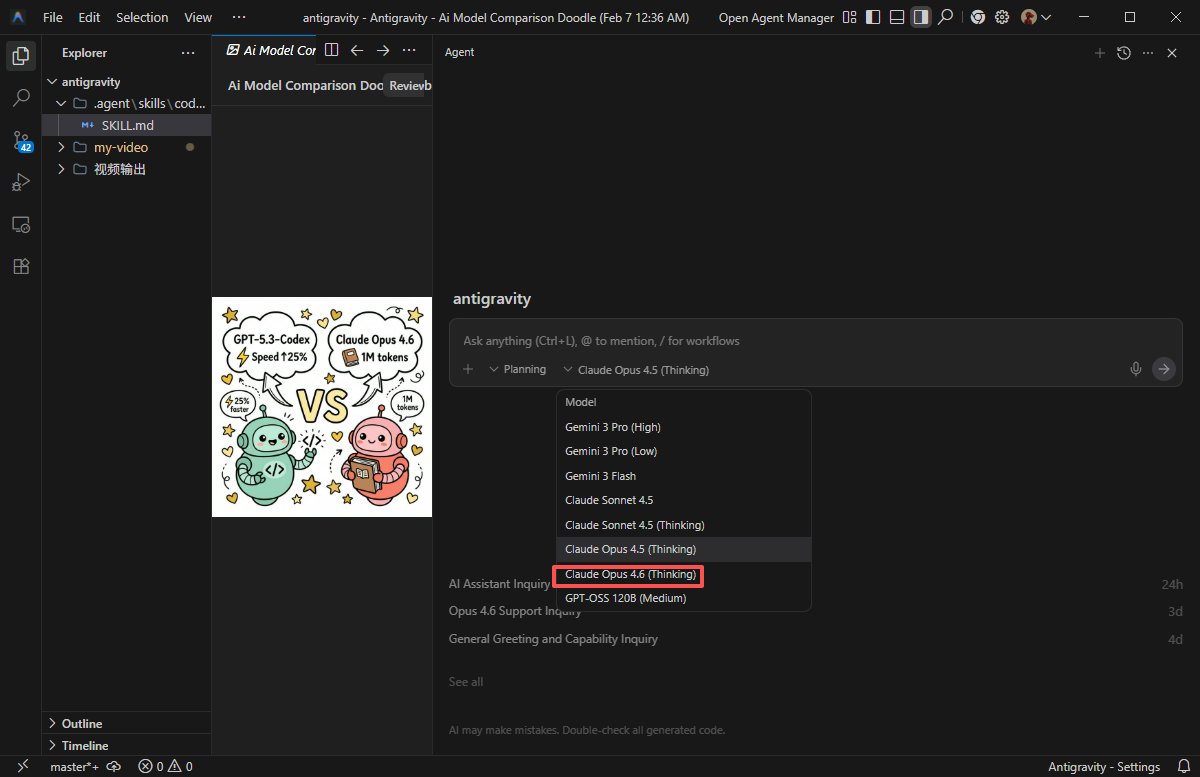
Task: Customize layout icon in title bar
Action: click(x=850, y=17)
